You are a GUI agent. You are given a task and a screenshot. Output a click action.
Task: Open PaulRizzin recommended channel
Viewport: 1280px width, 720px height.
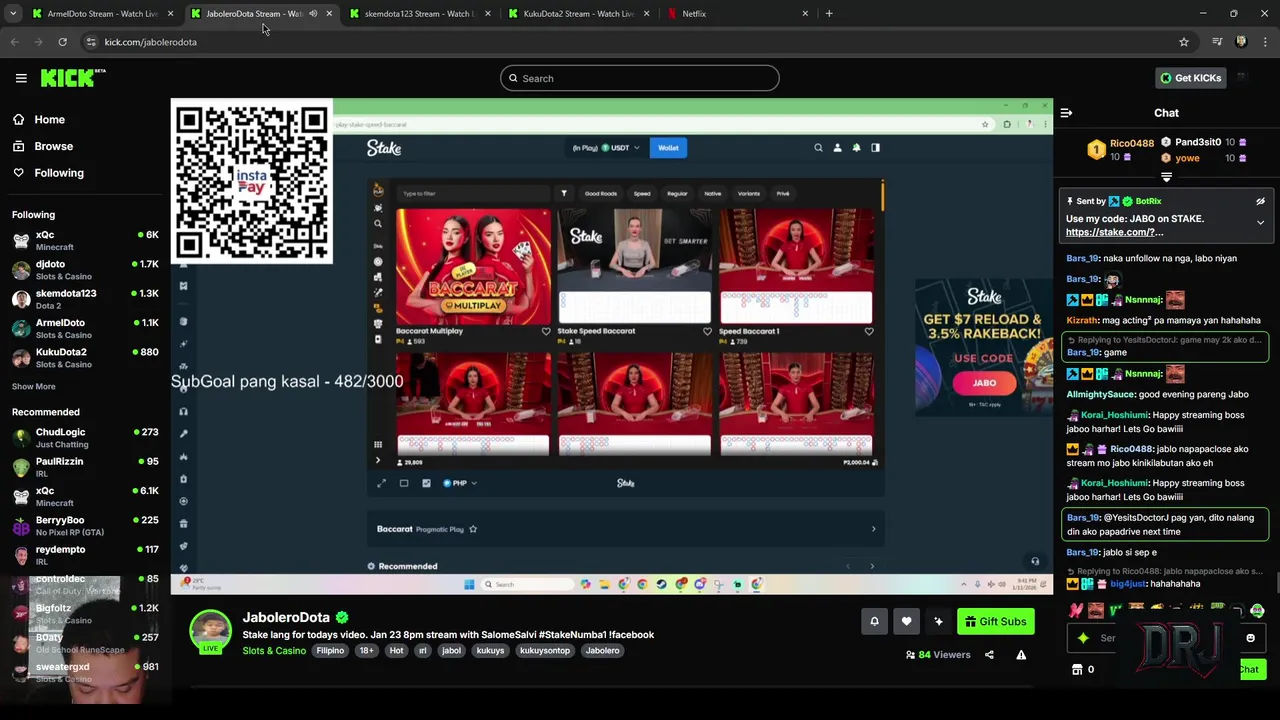pos(85,467)
